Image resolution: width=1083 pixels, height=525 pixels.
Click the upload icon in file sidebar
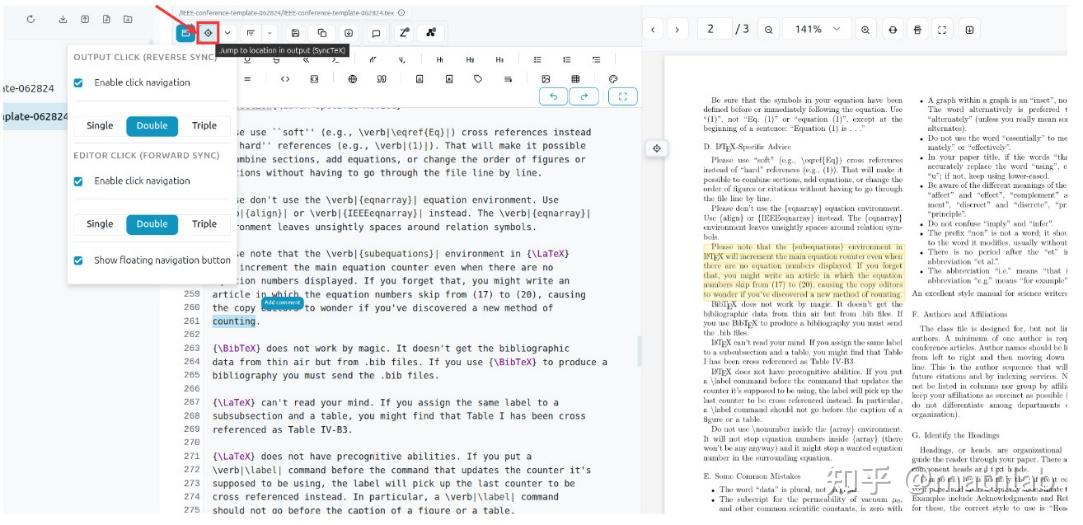click(85, 19)
